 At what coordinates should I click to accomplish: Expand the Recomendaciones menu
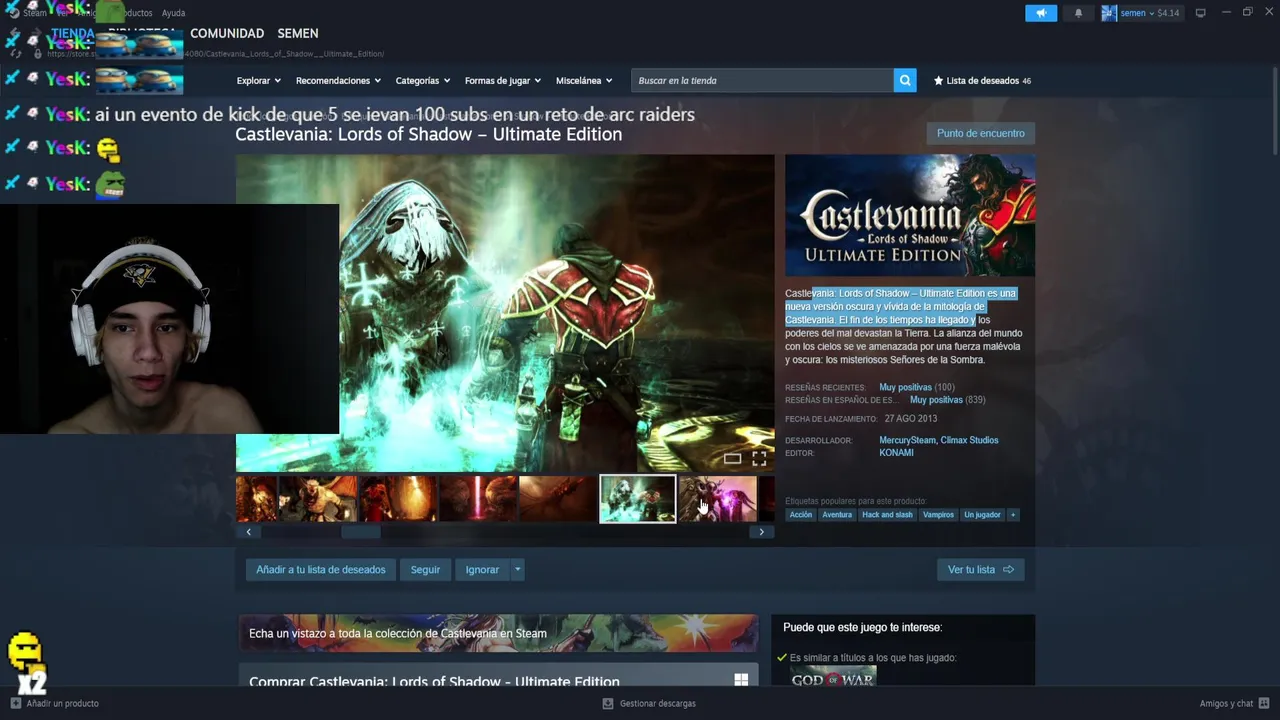click(x=338, y=80)
